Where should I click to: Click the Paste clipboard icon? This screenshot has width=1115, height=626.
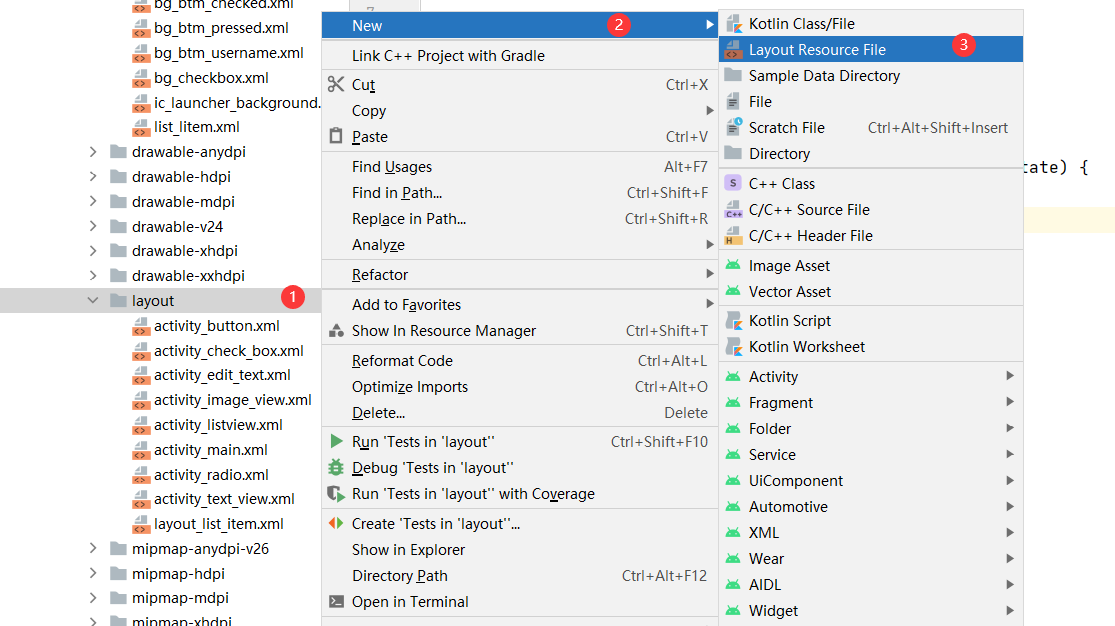click(335, 137)
